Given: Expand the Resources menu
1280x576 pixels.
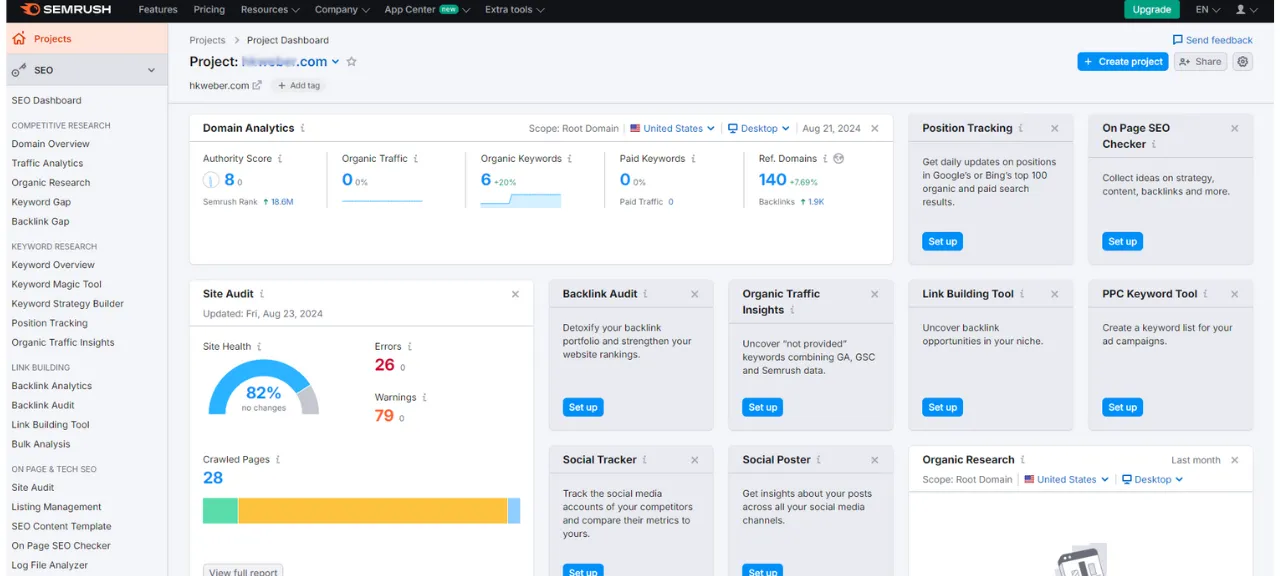Looking at the screenshot, I should point(270,10).
